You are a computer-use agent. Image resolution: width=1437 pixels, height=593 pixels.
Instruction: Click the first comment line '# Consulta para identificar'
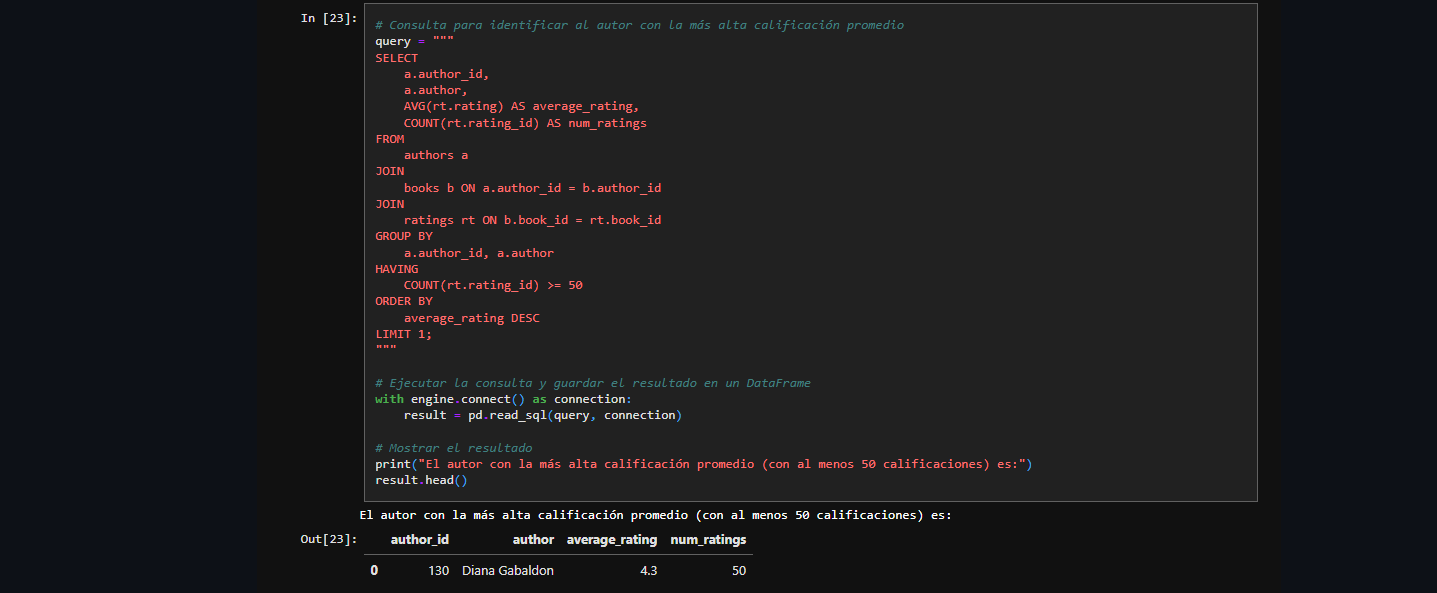point(639,25)
